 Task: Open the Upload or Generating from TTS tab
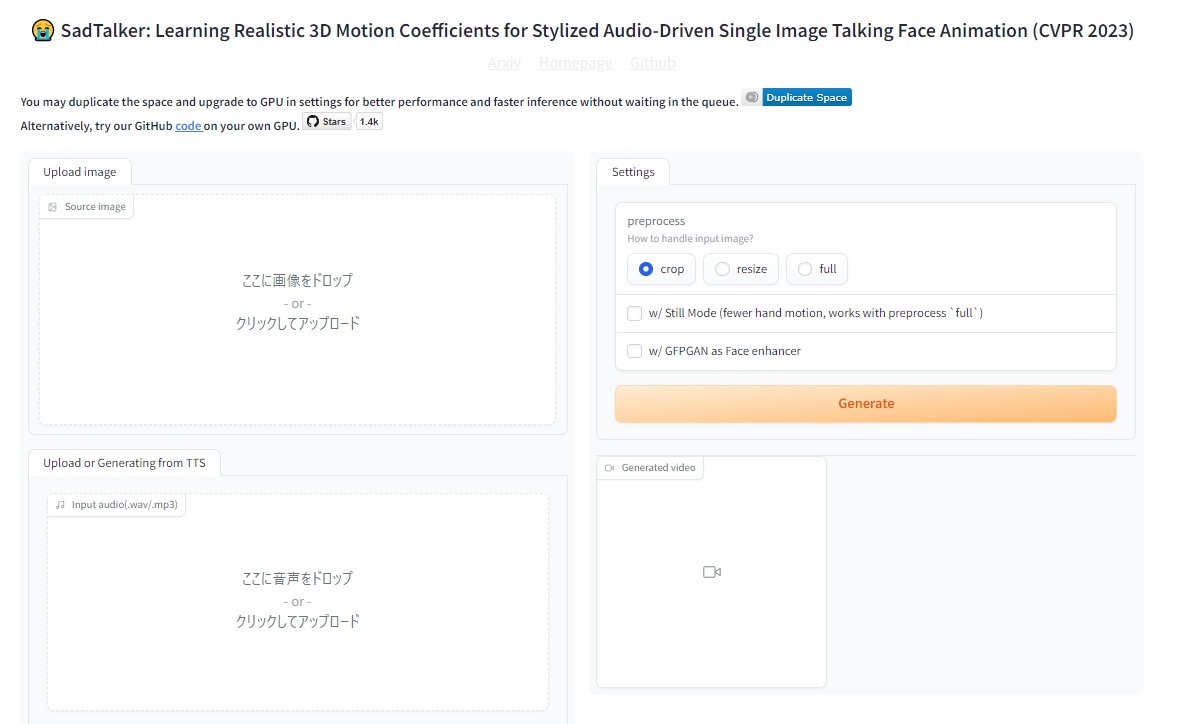click(124, 463)
